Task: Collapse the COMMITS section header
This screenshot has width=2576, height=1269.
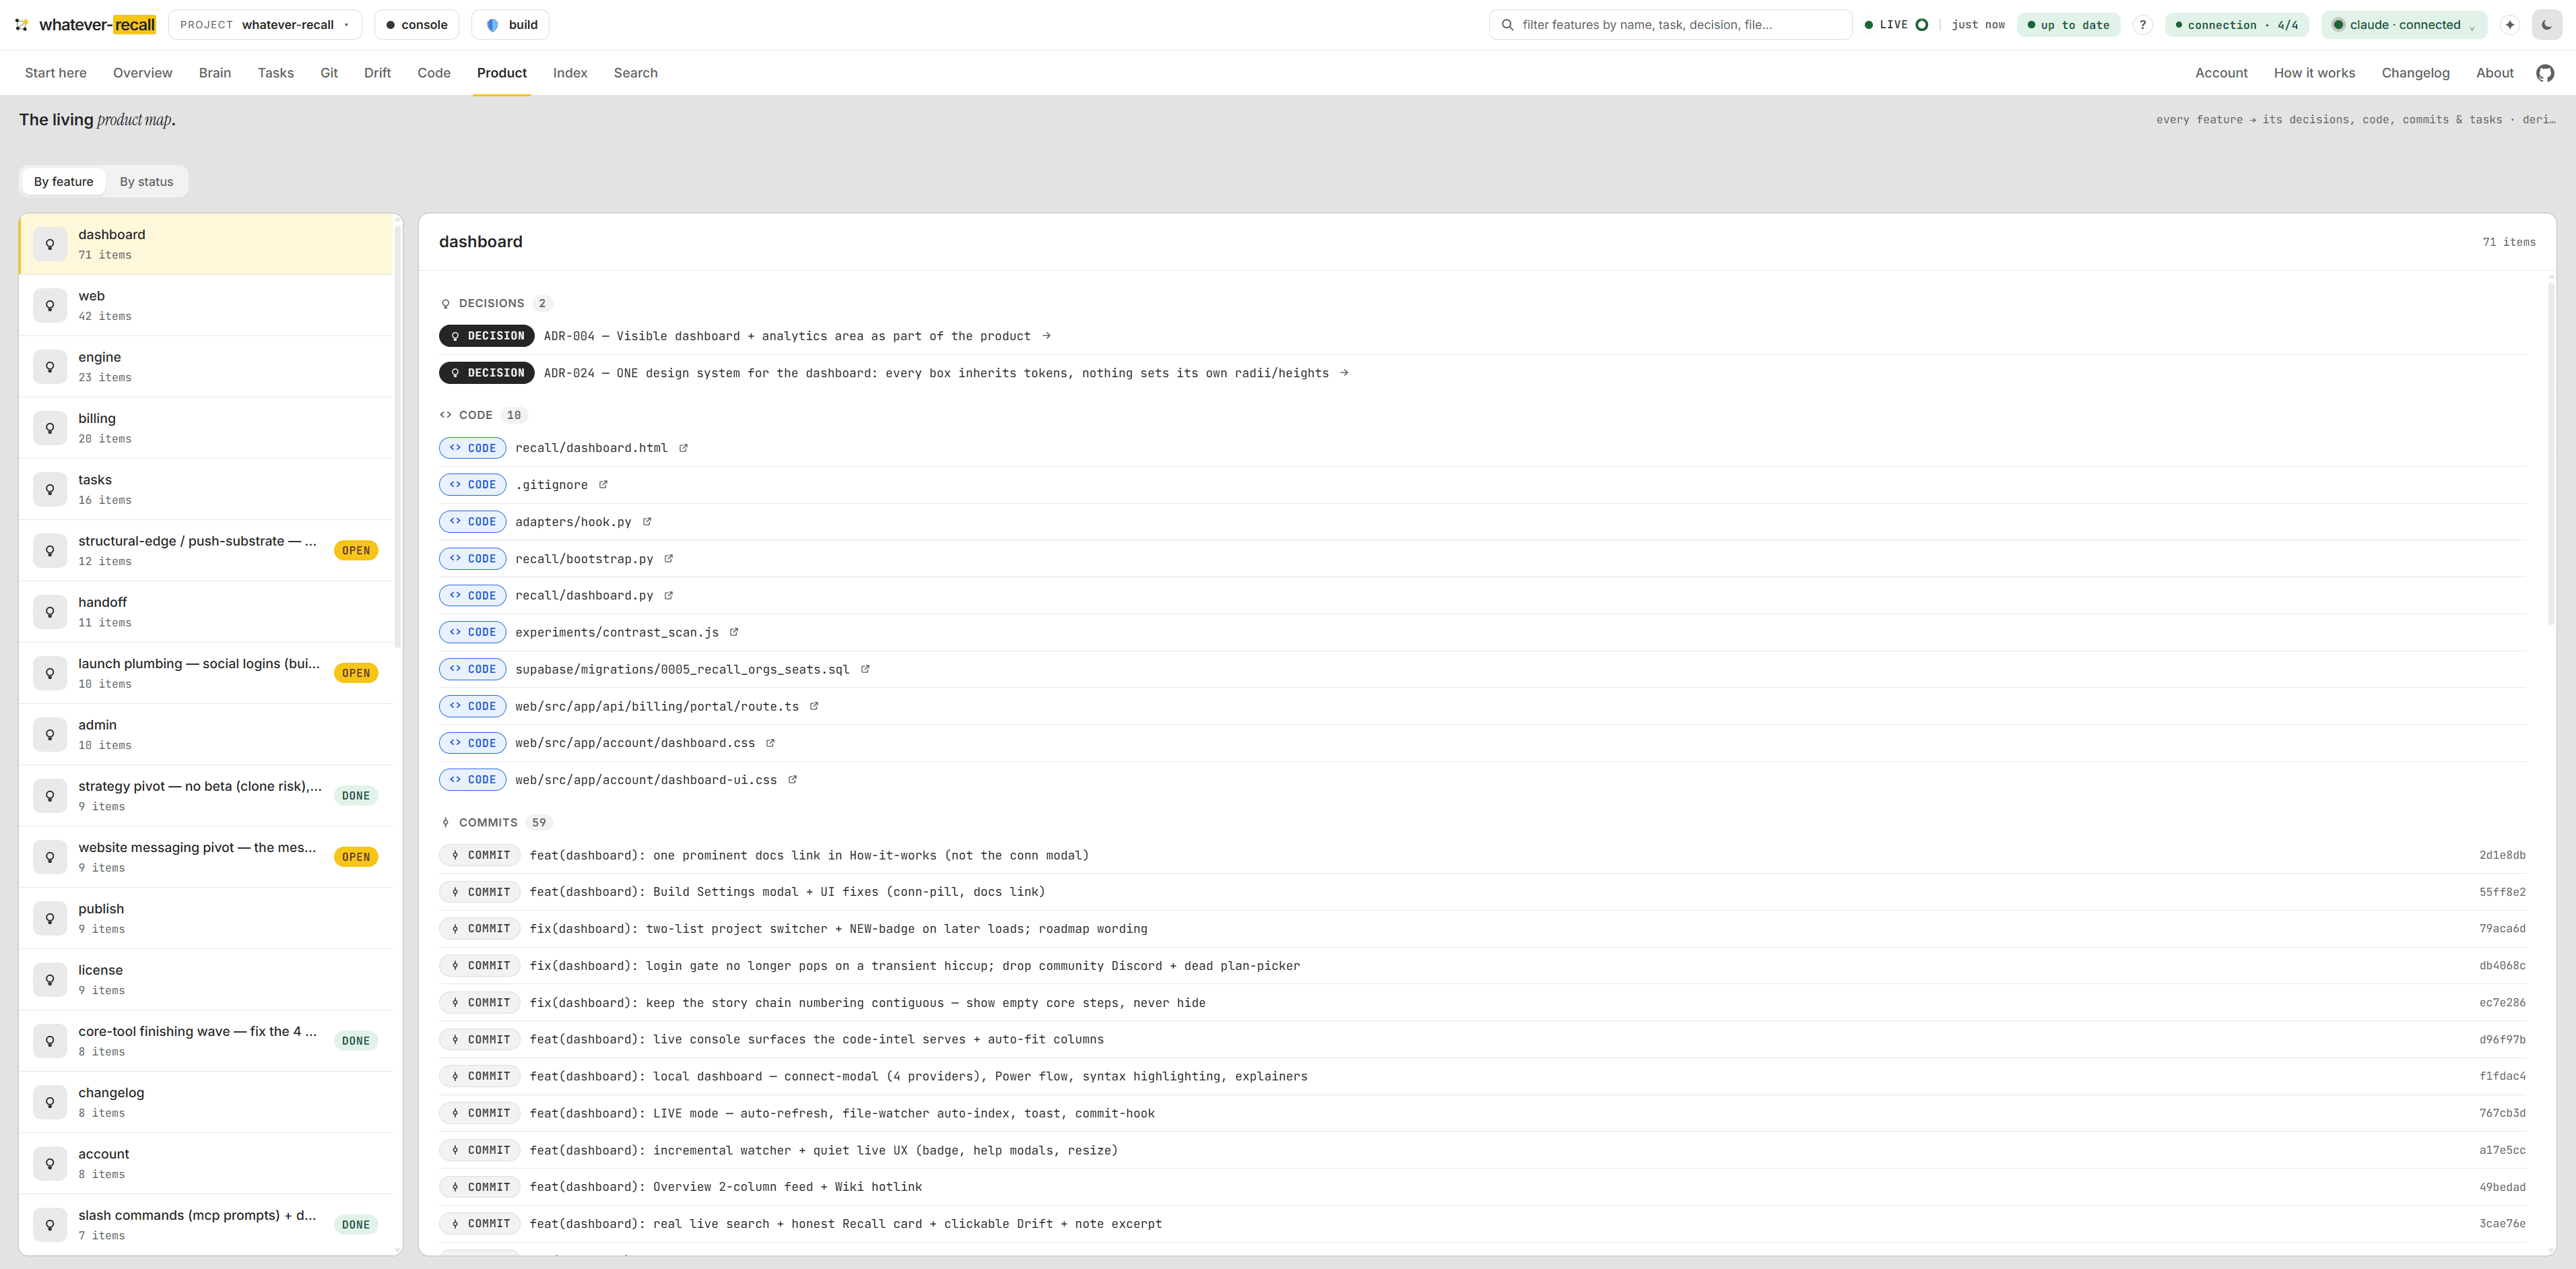Action: pyautogui.click(x=495, y=822)
